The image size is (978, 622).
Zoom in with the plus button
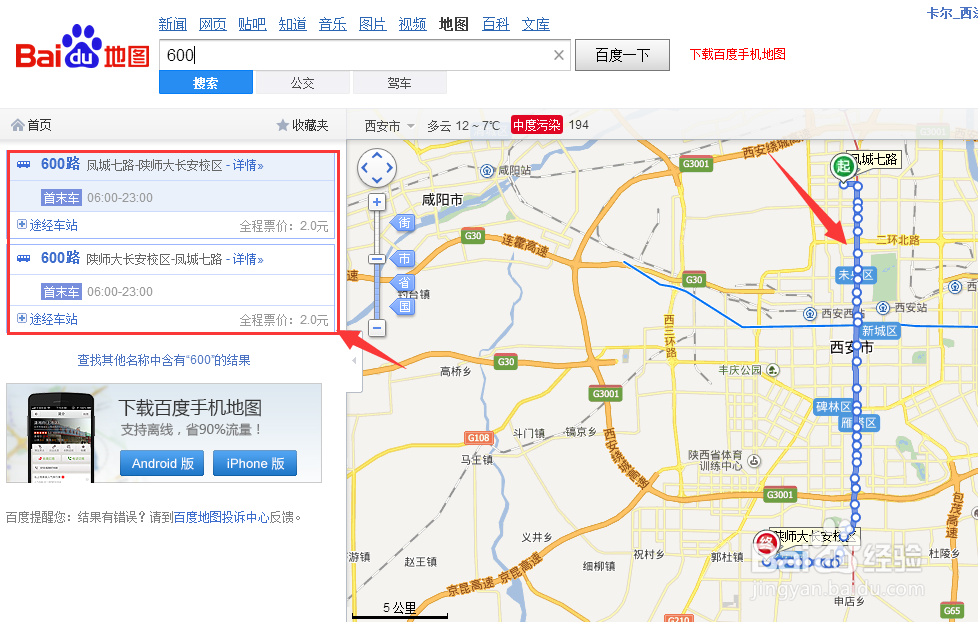tap(377, 202)
